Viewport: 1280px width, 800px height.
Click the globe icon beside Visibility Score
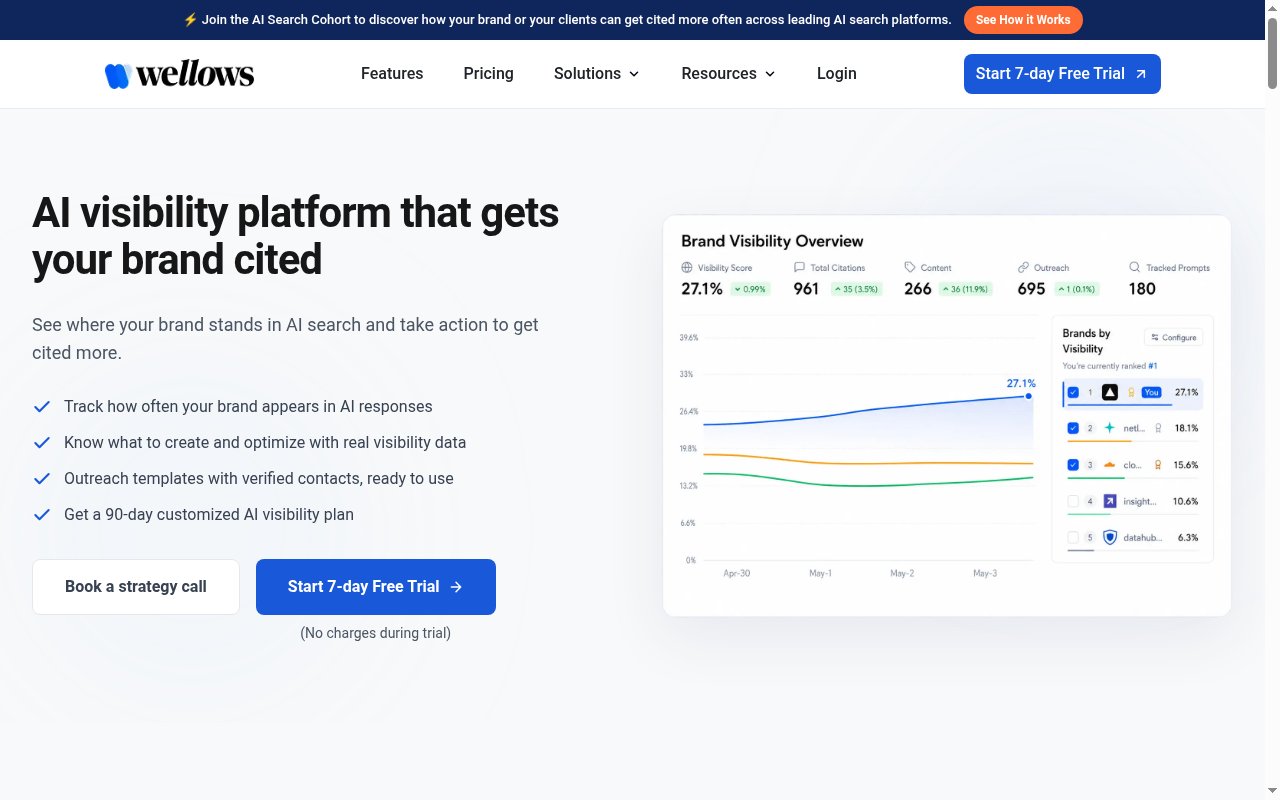[x=687, y=268]
